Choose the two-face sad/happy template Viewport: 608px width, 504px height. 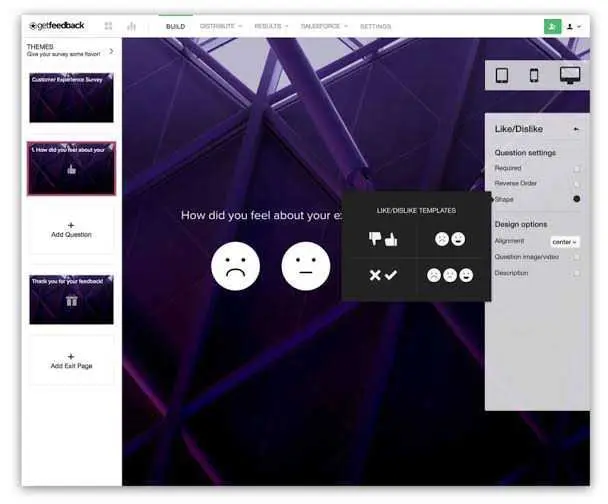click(450, 239)
